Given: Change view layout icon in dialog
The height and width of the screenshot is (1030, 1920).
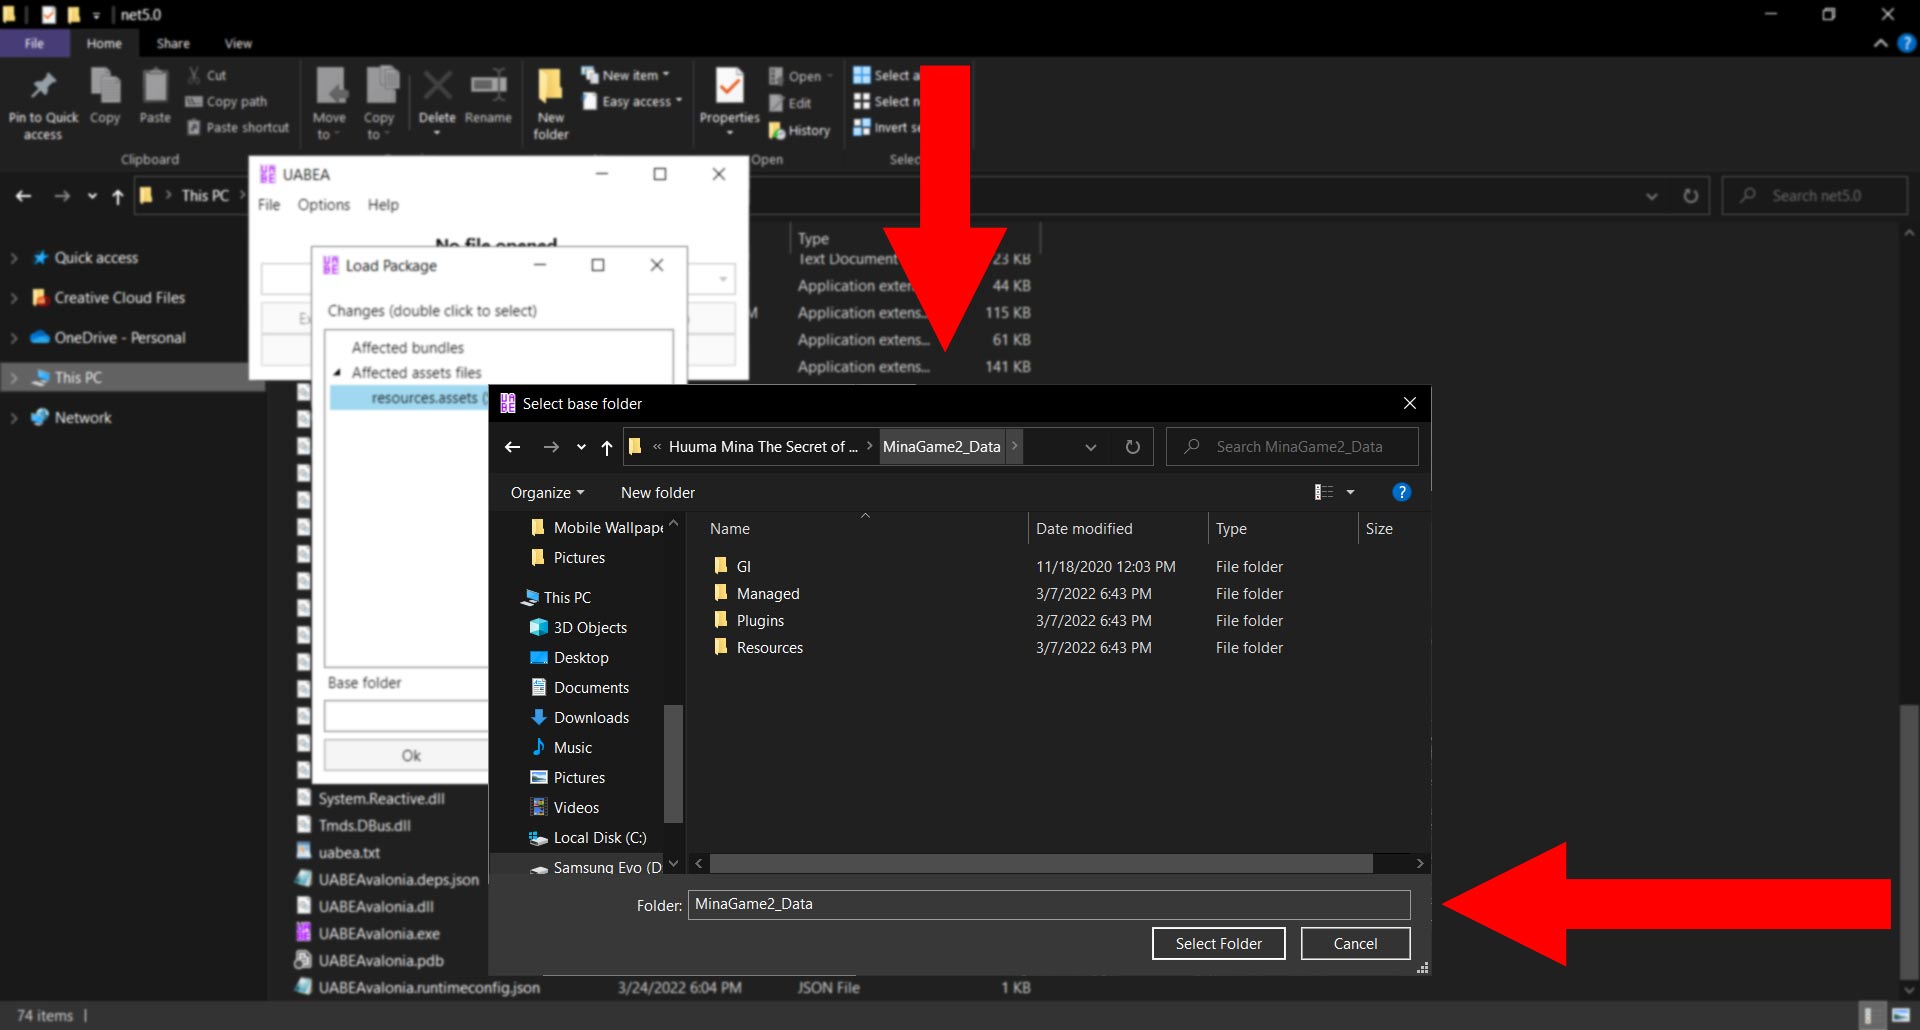Looking at the screenshot, I should tap(1323, 492).
